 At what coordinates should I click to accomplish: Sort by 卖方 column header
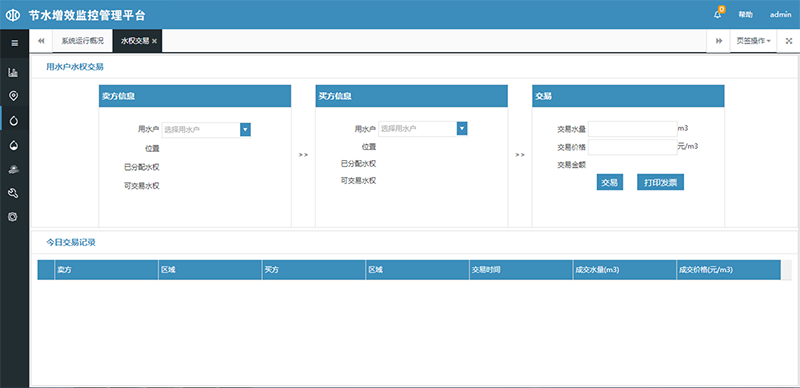[106, 270]
